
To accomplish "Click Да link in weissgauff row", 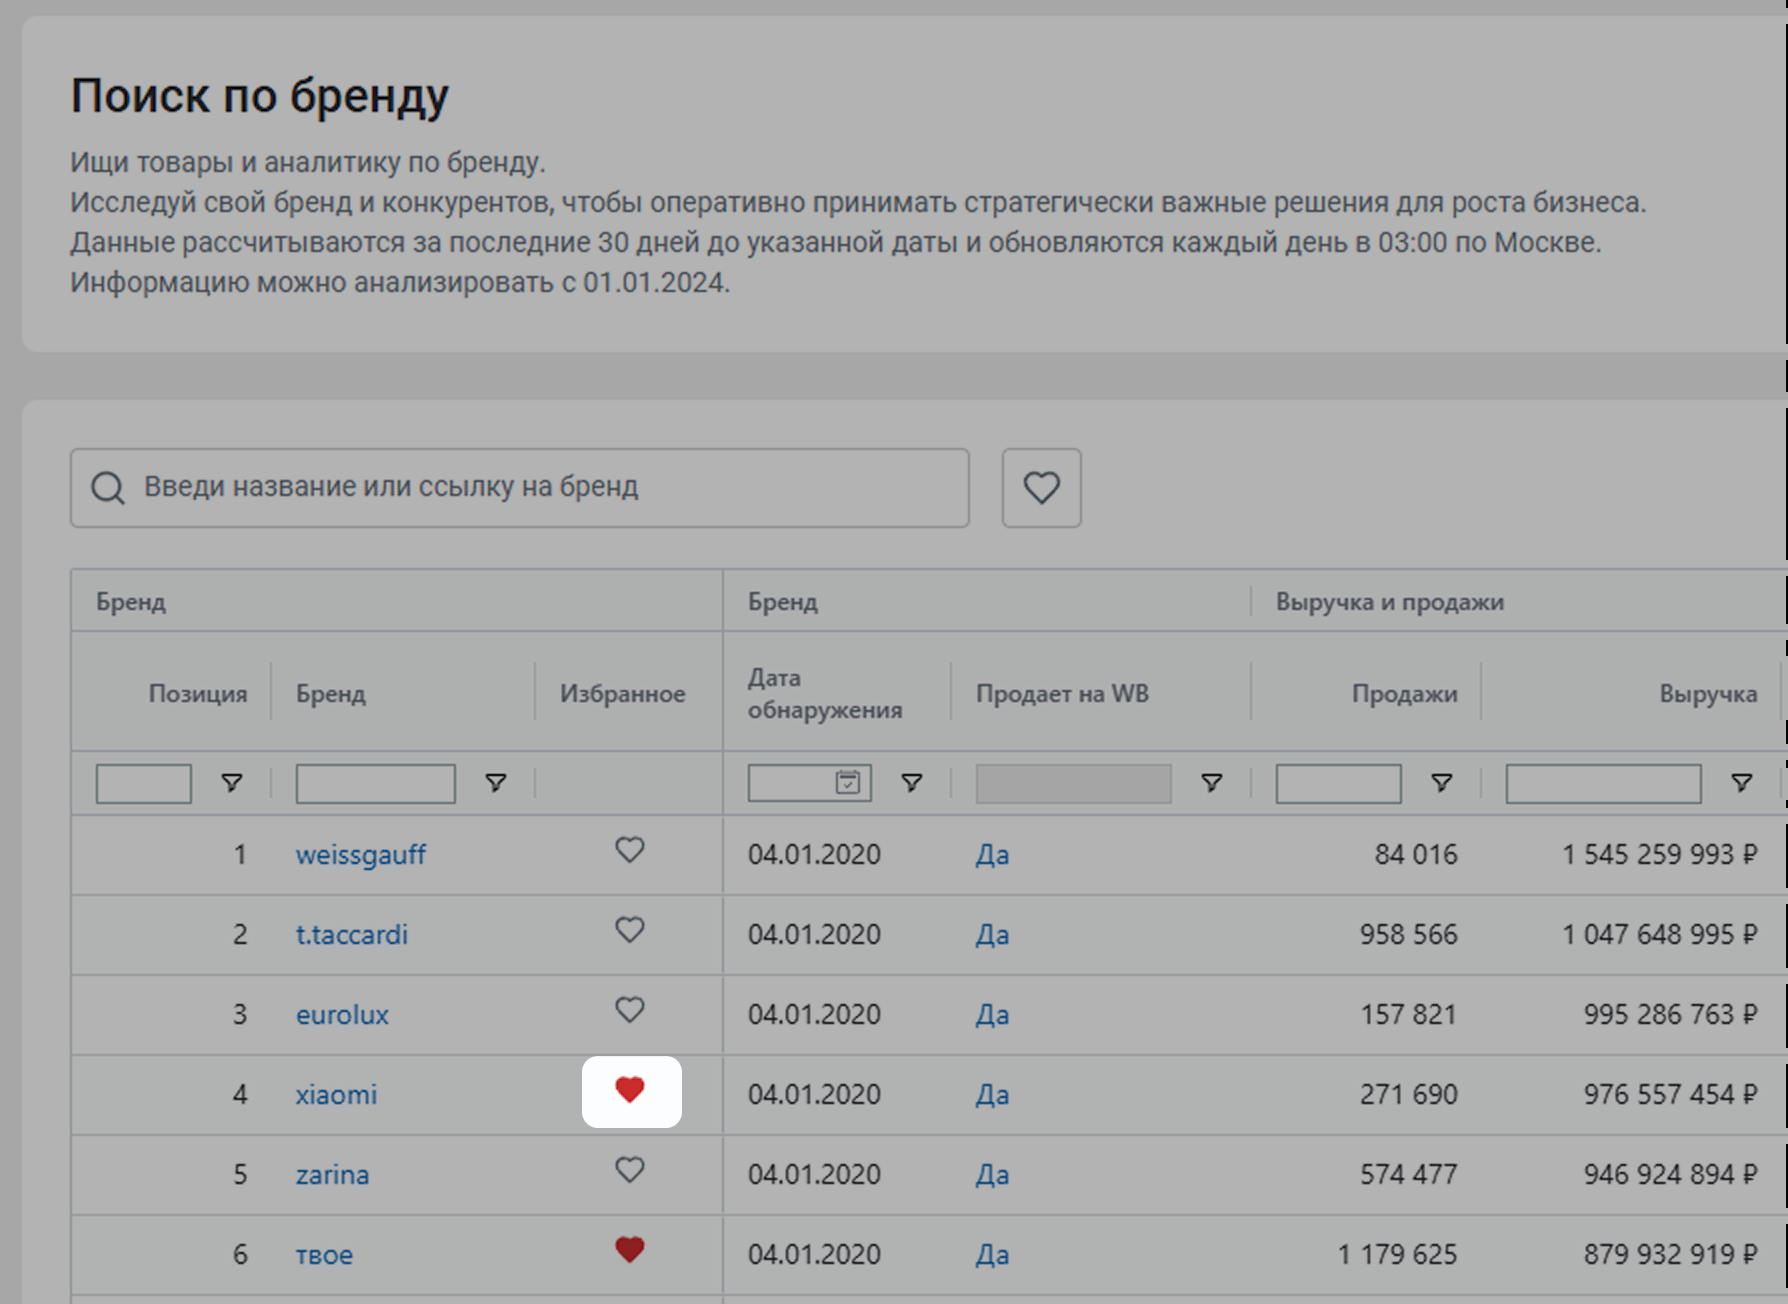I will (x=992, y=855).
